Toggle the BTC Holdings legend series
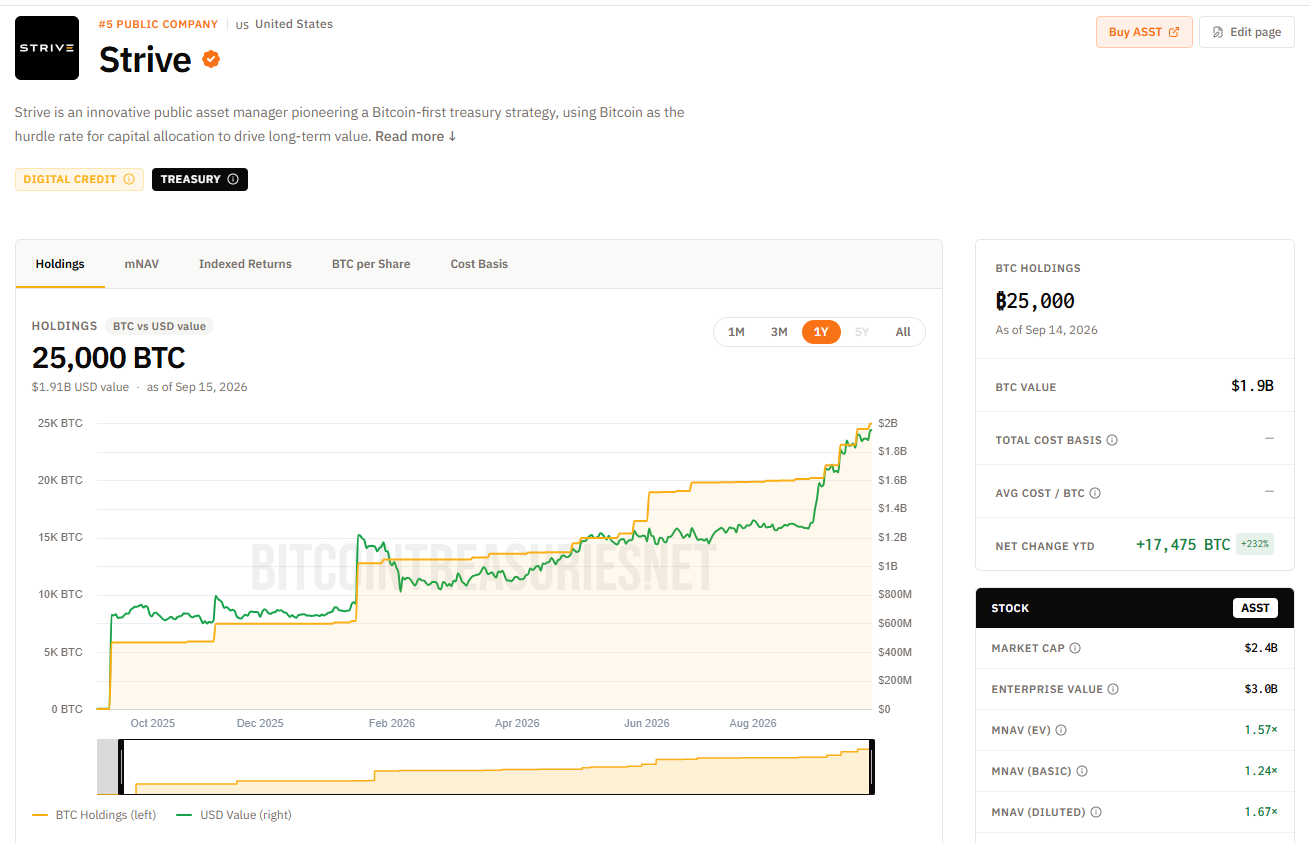The height and width of the screenshot is (843, 1310). pos(94,815)
